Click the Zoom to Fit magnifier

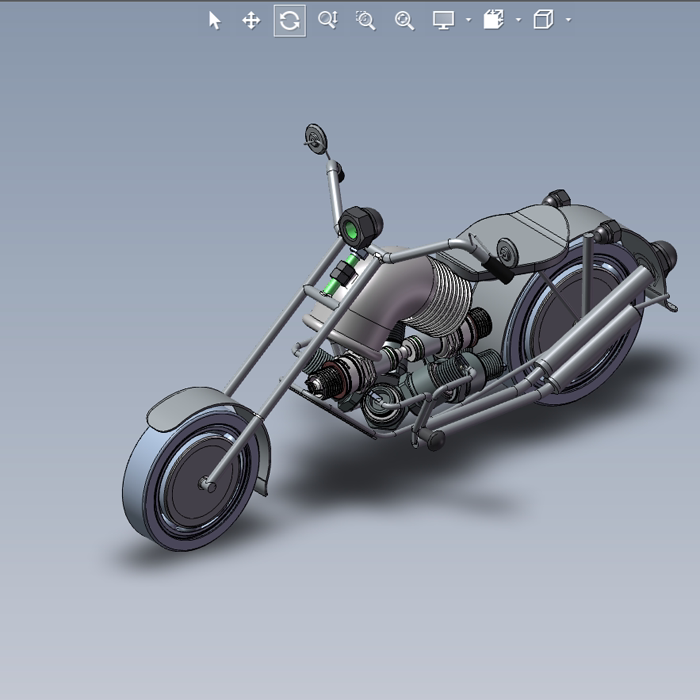tap(404, 21)
